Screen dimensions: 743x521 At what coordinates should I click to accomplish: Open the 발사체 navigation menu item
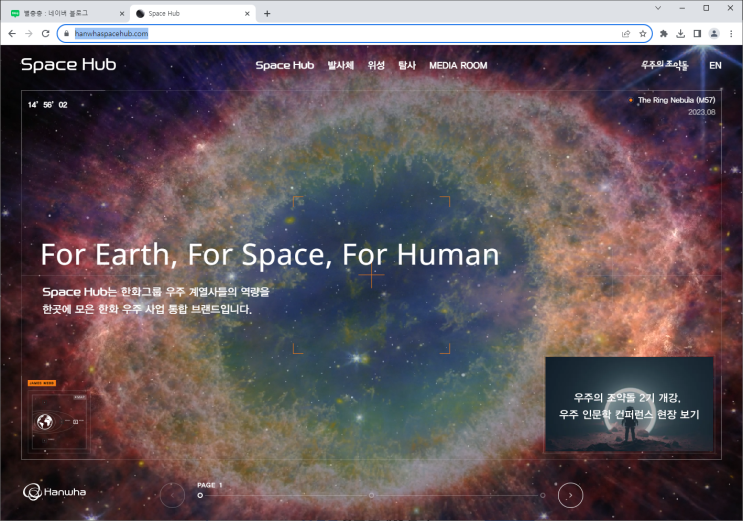(x=341, y=65)
